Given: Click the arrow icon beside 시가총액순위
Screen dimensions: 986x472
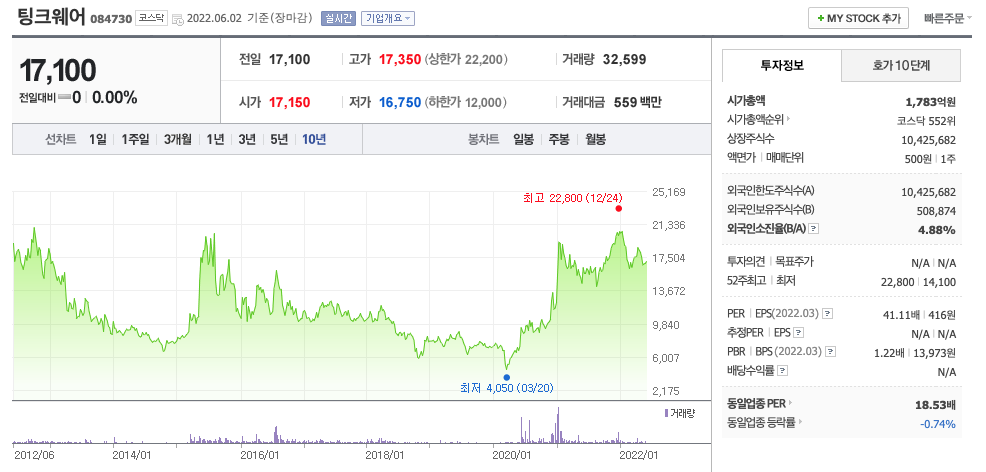Looking at the screenshot, I should pos(788,119).
